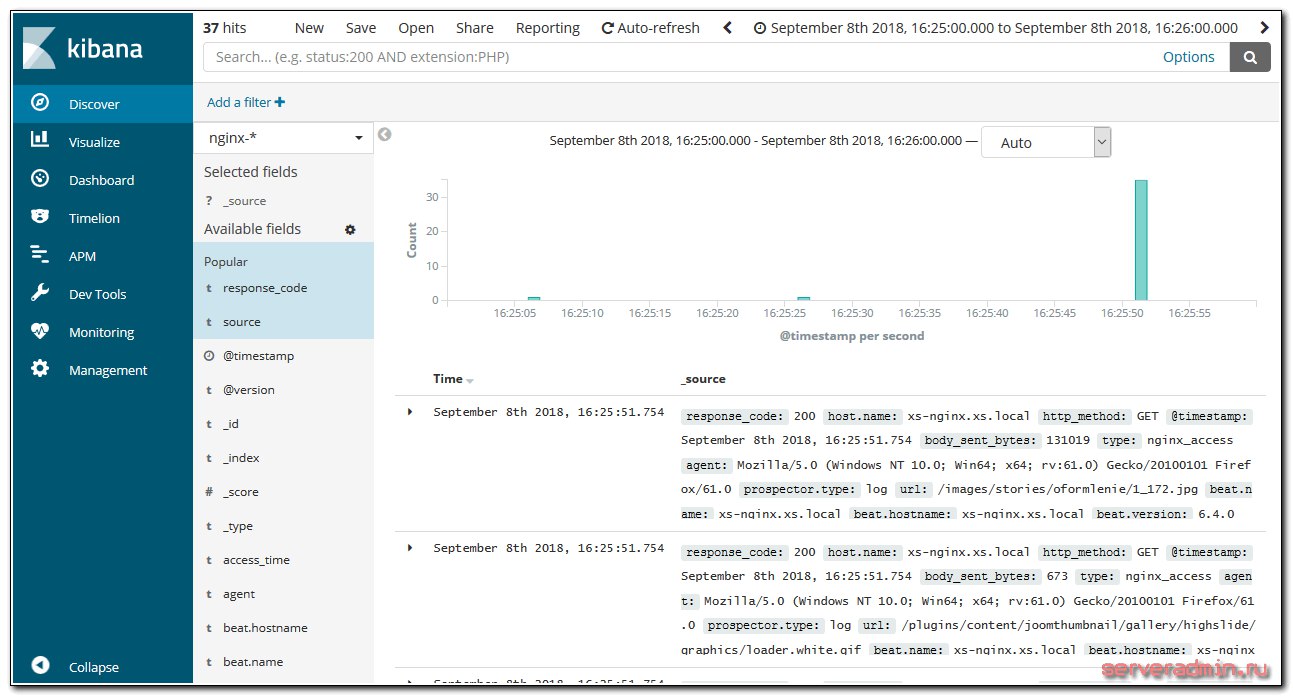This screenshot has height=697, width=1293.
Task: Open the Monitoring heartbeat icon
Action: pos(40,331)
